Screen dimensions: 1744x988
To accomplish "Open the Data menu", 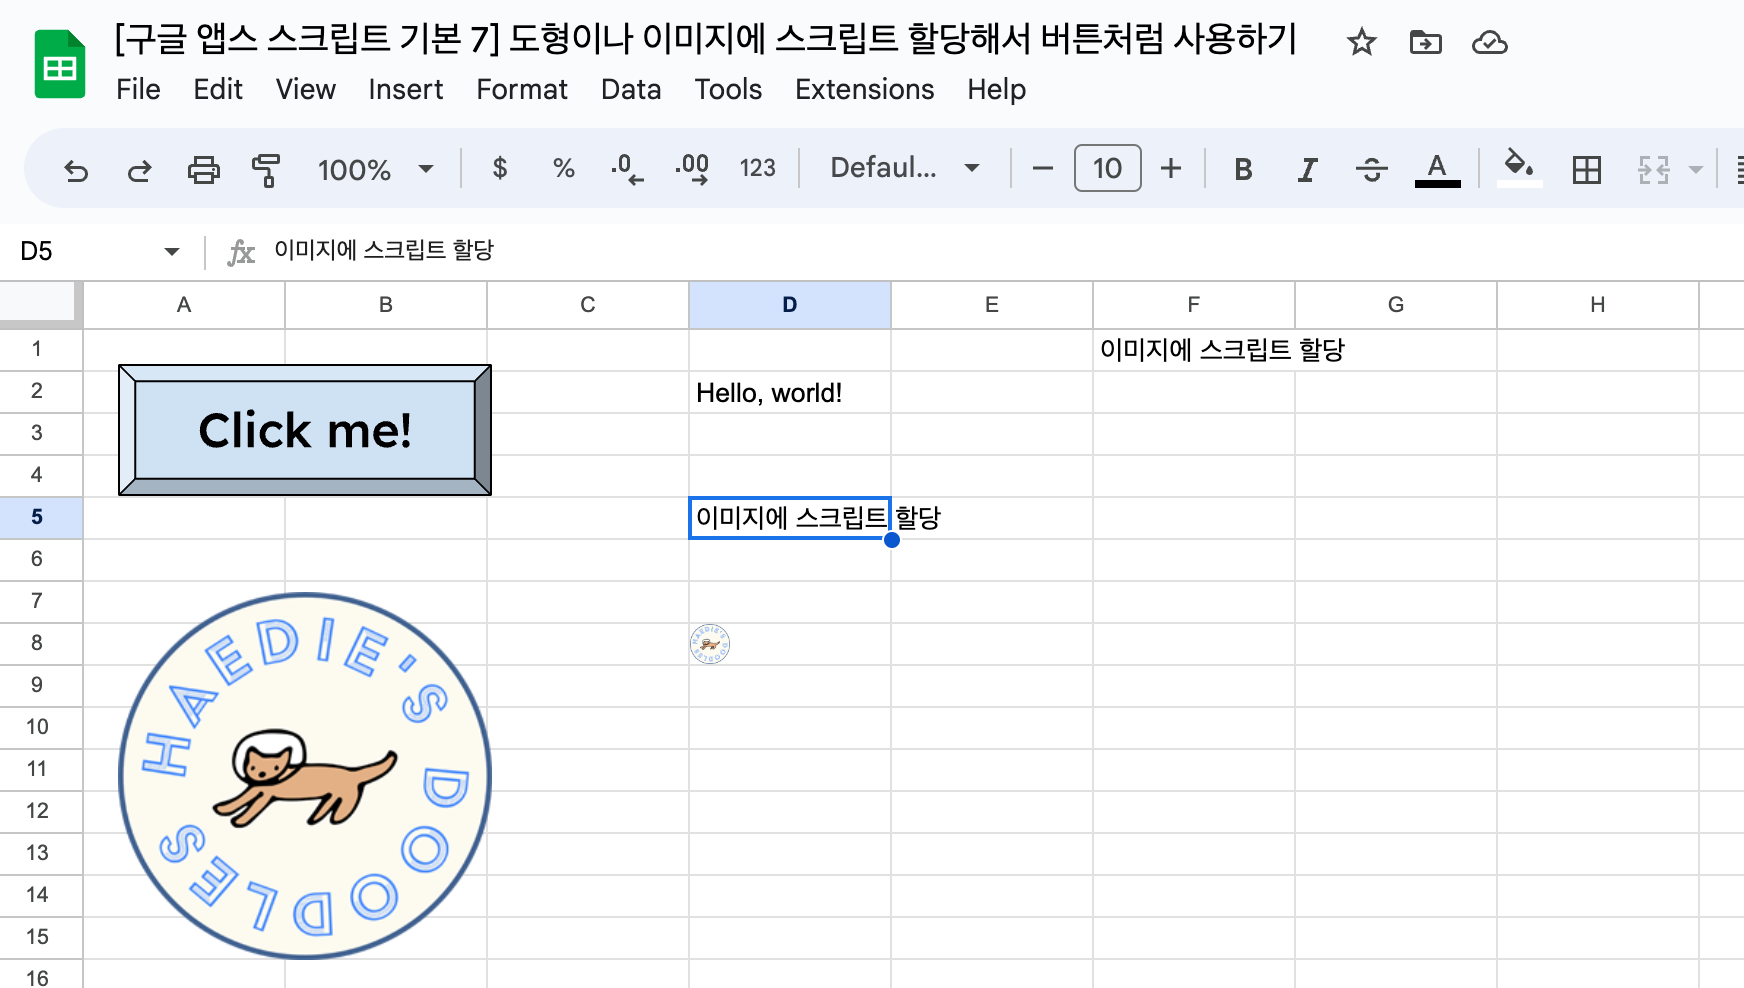I will click(631, 90).
